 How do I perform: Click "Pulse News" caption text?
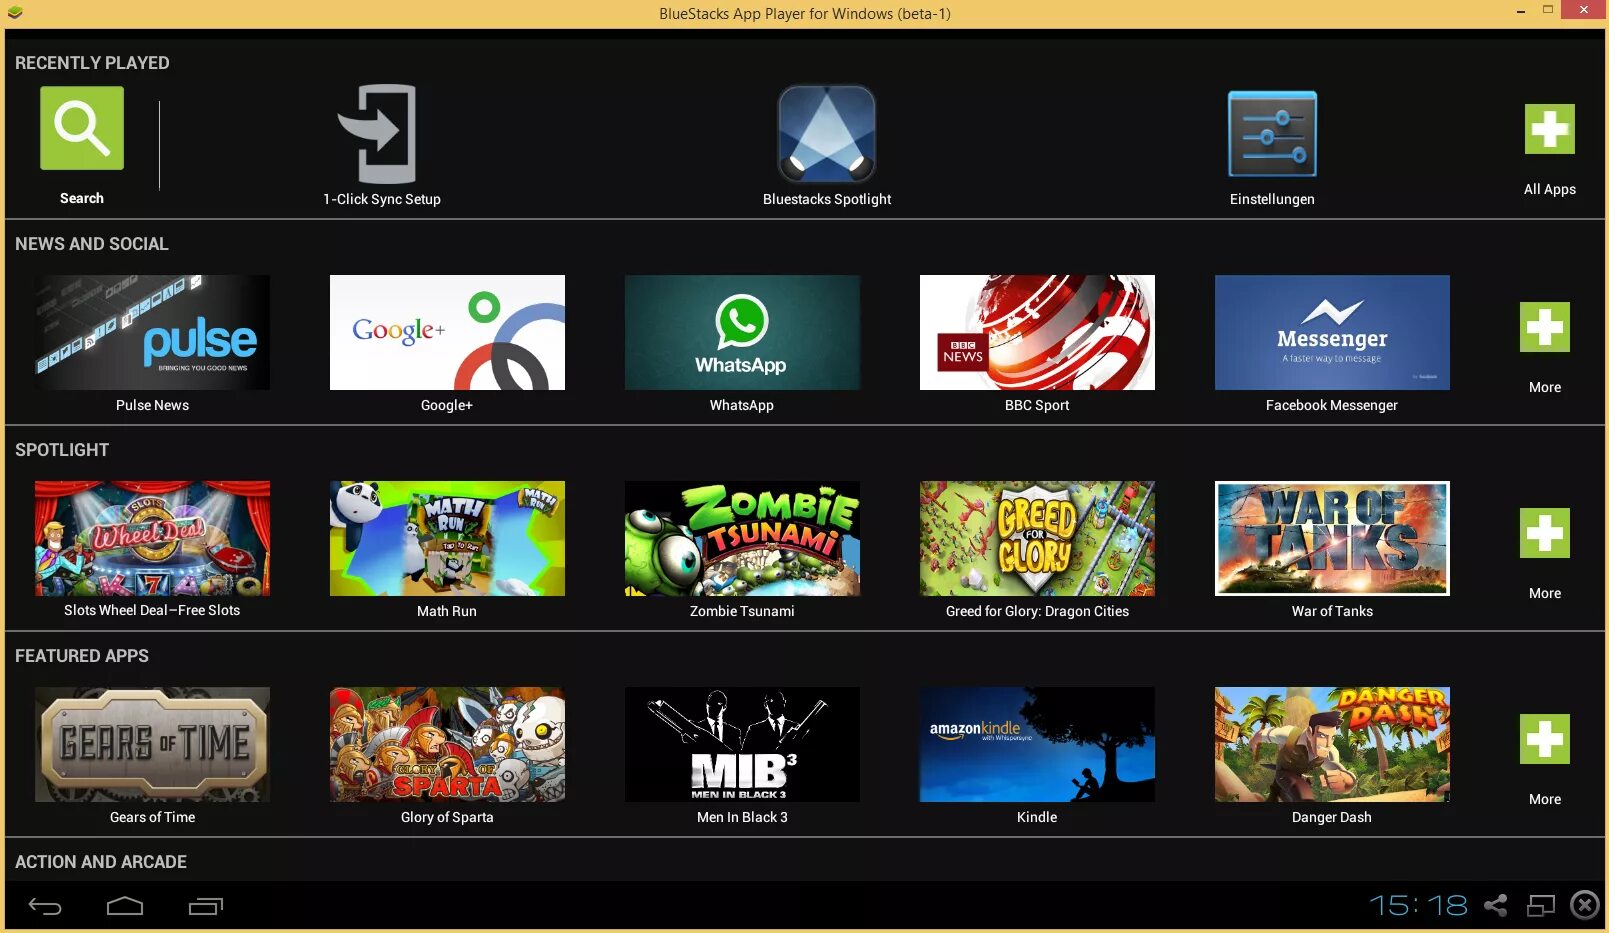(152, 405)
